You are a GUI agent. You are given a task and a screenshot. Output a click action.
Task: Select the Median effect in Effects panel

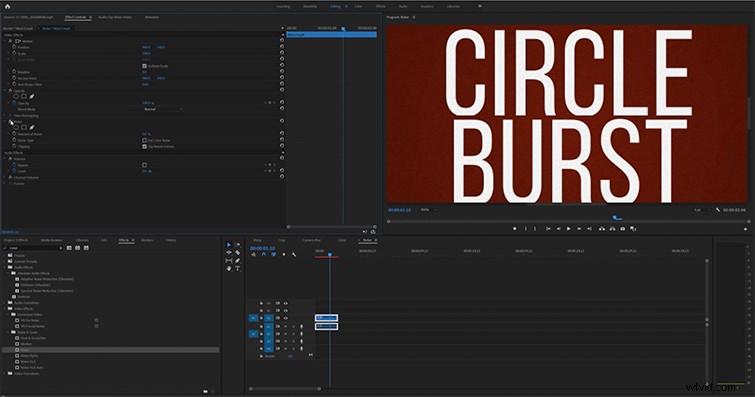point(26,344)
